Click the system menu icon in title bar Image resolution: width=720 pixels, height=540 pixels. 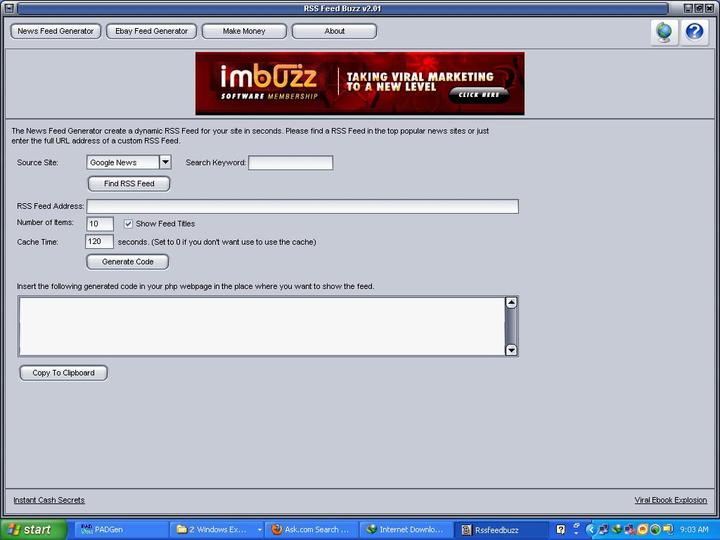tap(8, 8)
